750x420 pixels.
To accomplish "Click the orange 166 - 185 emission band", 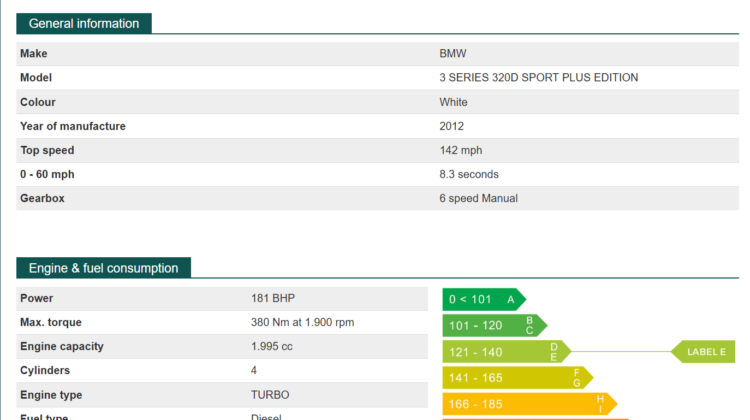I will pyautogui.click(x=529, y=404).
